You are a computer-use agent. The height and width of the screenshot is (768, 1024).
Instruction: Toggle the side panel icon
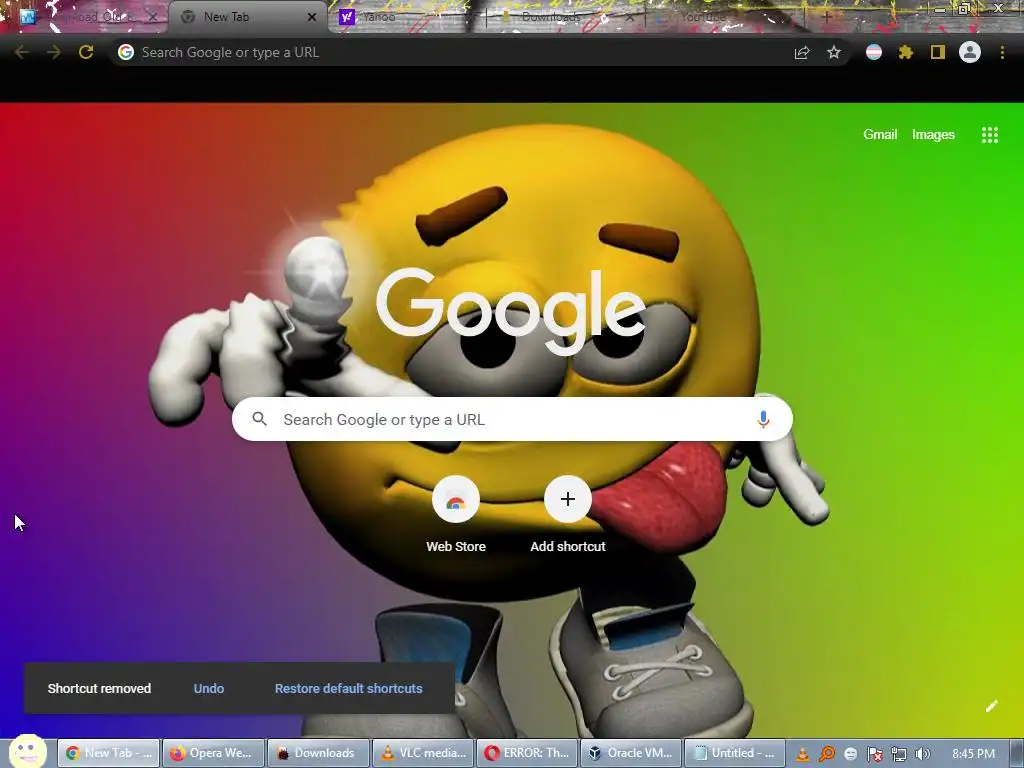(938, 52)
